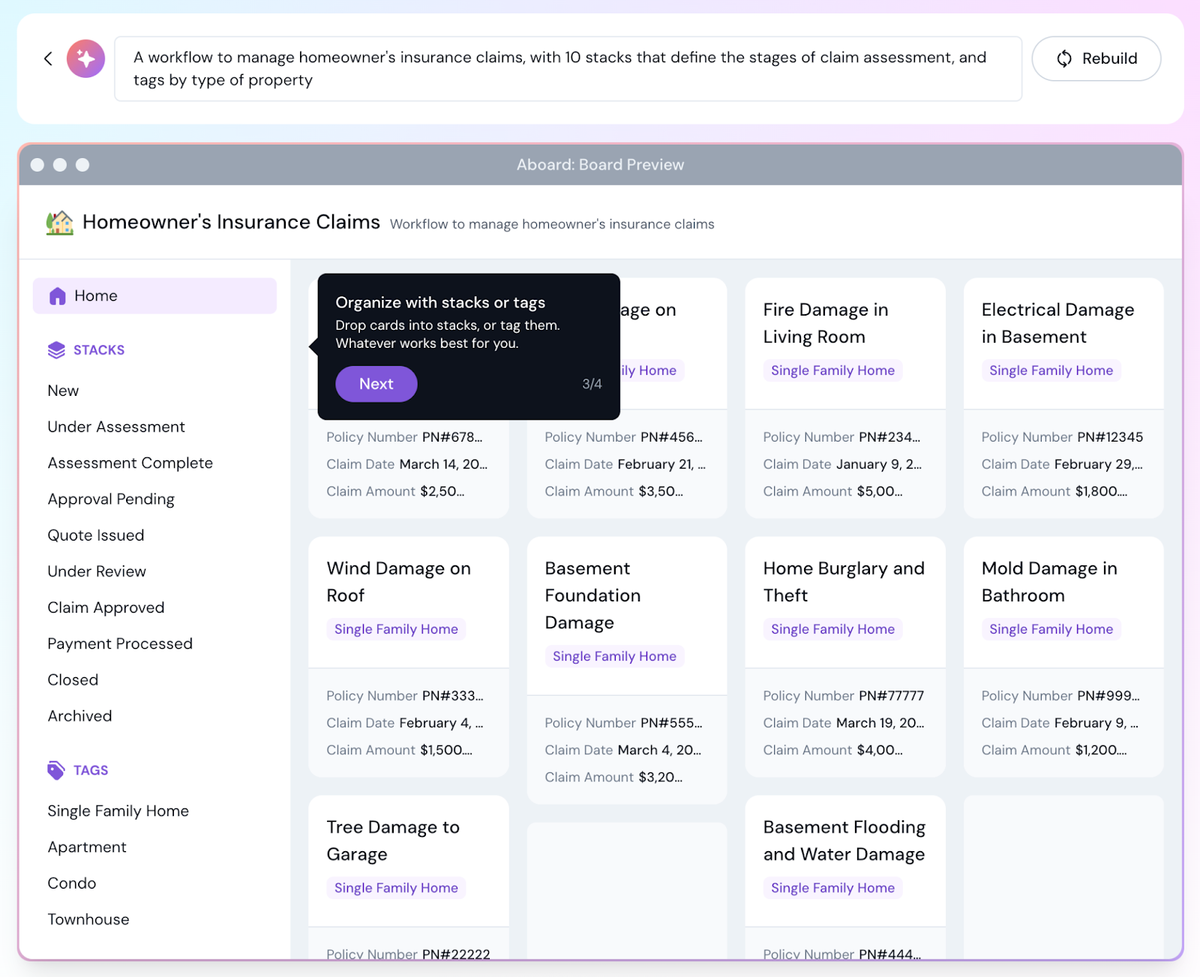Select the Approval Pending stack
Screen dimensions: 1200x977
[111, 499]
